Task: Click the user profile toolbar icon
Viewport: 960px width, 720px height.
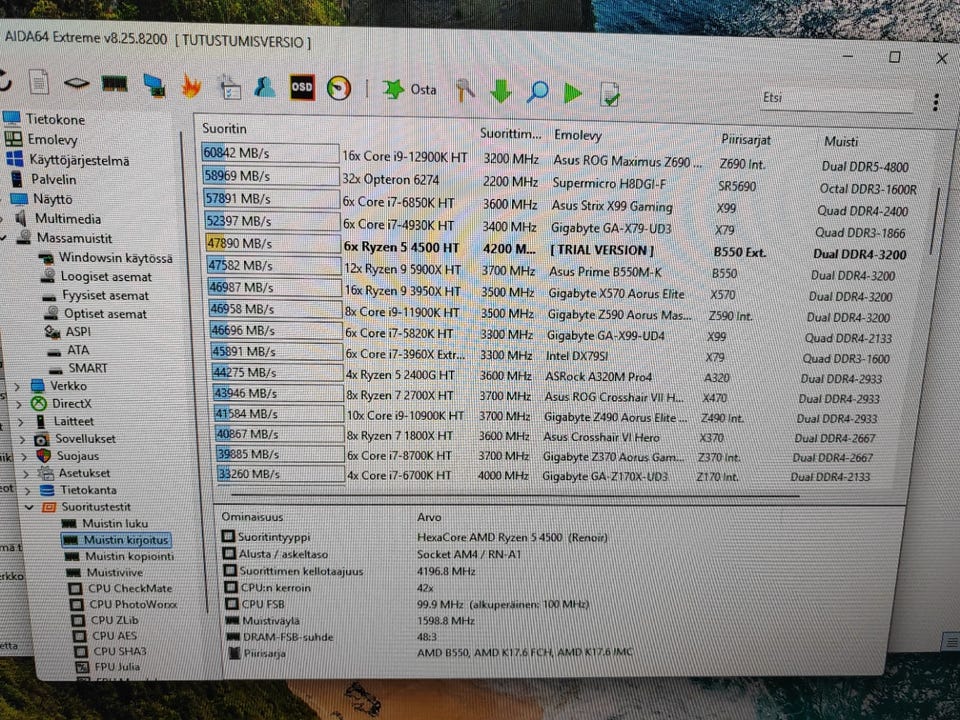Action: (x=264, y=87)
